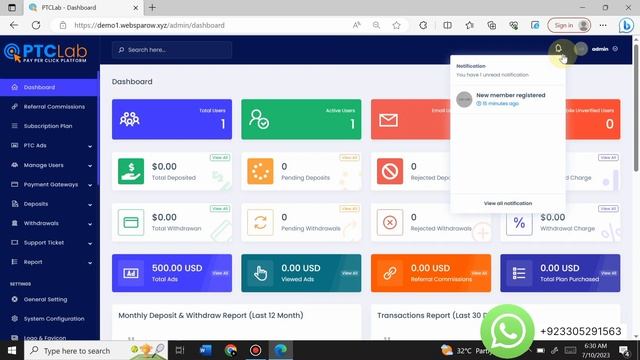Click the browser Sign in button
Image resolution: width=640 pixels, height=360 pixels.
pyautogui.click(x=569, y=25)
